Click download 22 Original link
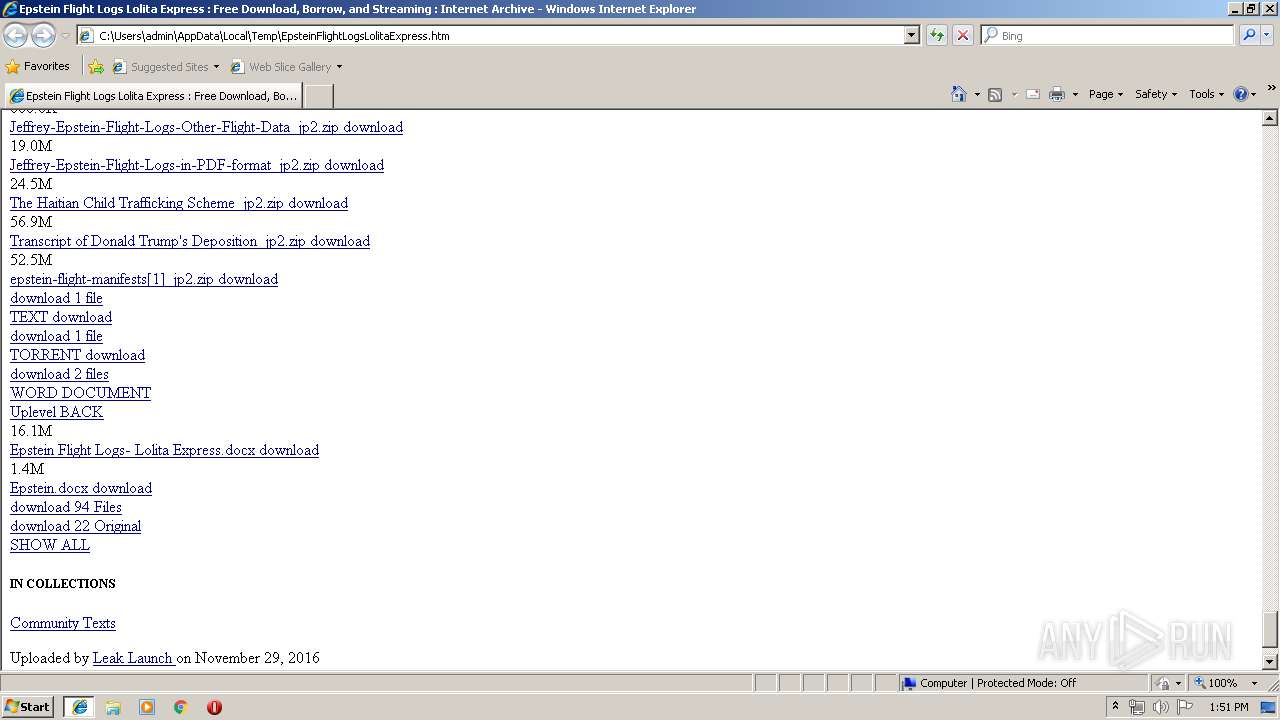This screenshot has height=720, width=1280. 75,526
